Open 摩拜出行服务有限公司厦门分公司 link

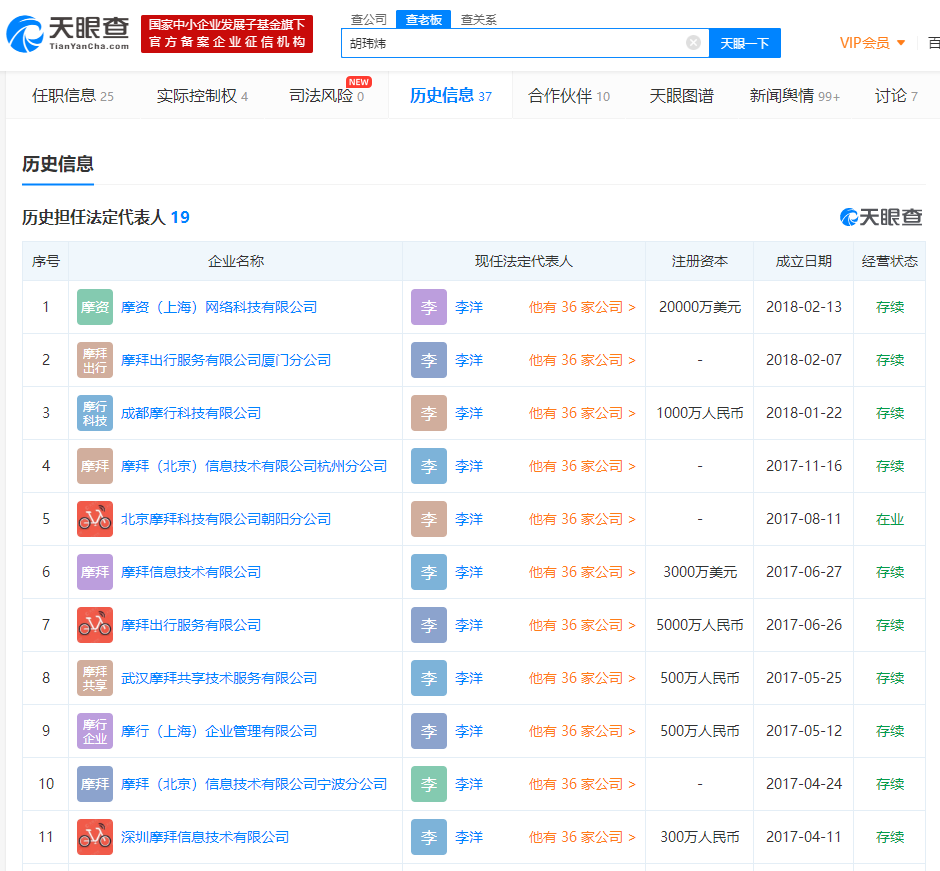226,360
